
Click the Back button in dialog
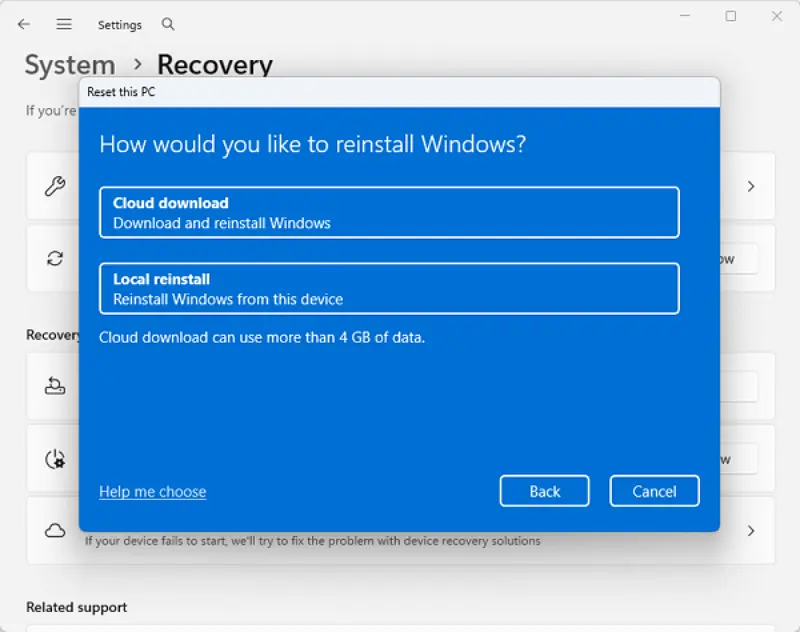click(x=544, y=491)
